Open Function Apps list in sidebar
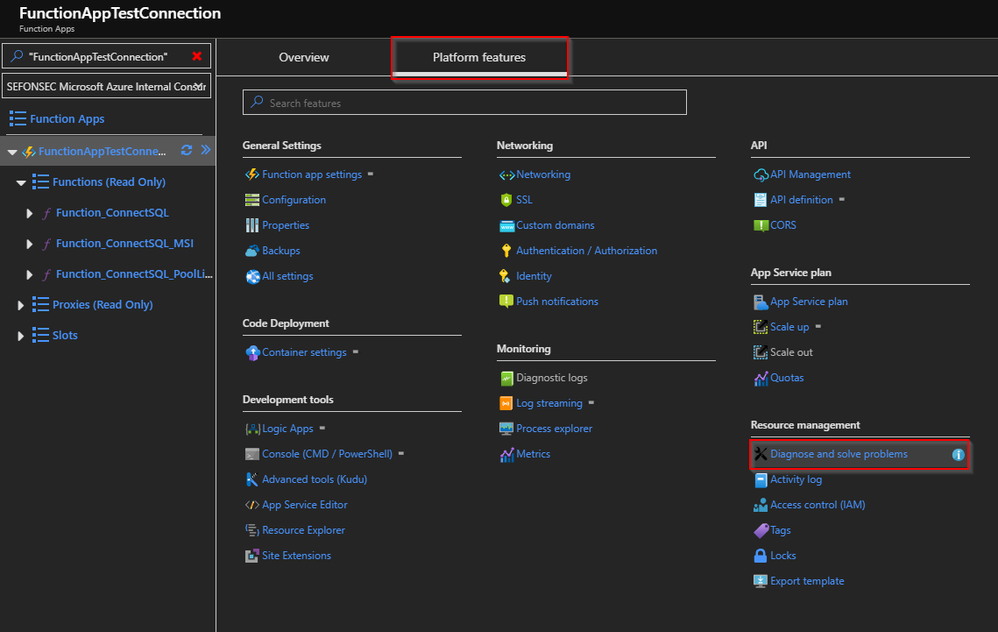The width and height of the screenshot is (998, 632). tap(66, 119)
